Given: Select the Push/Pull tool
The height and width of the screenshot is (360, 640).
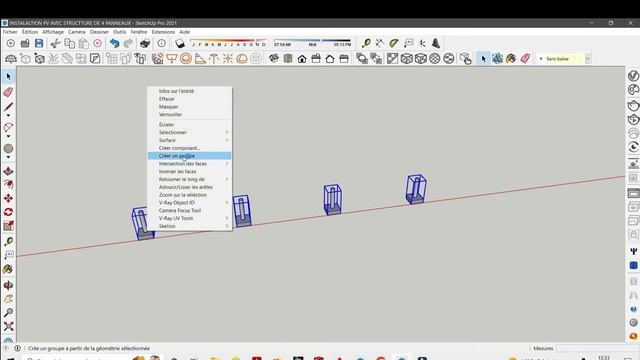Looking at the screenshot, I should click(9, 171).
